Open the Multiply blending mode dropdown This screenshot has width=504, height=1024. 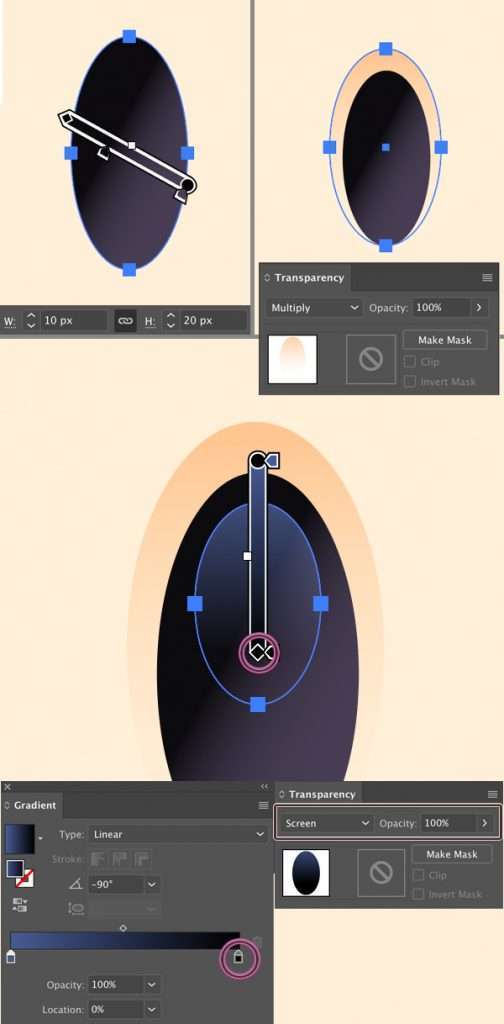[315, 308]
